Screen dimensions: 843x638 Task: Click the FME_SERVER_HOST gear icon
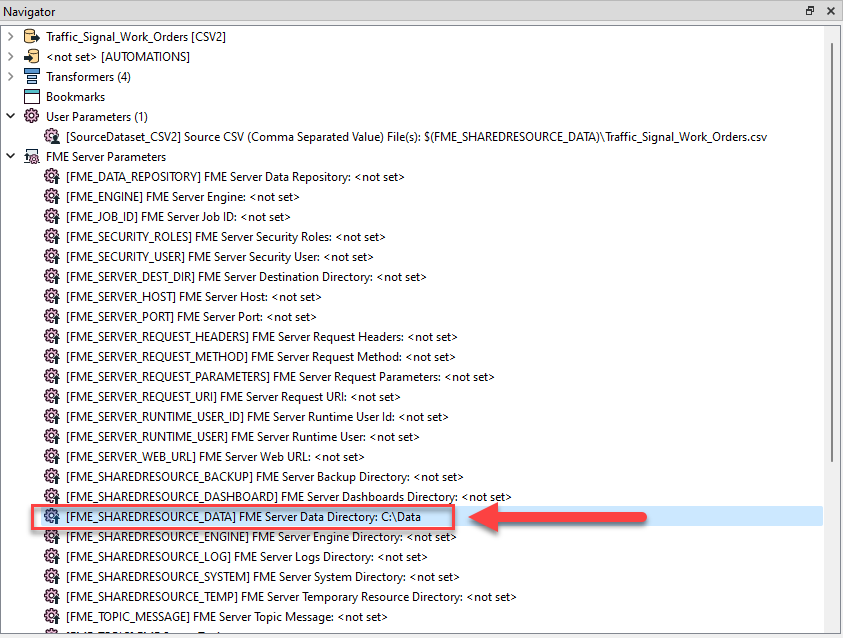52,296
